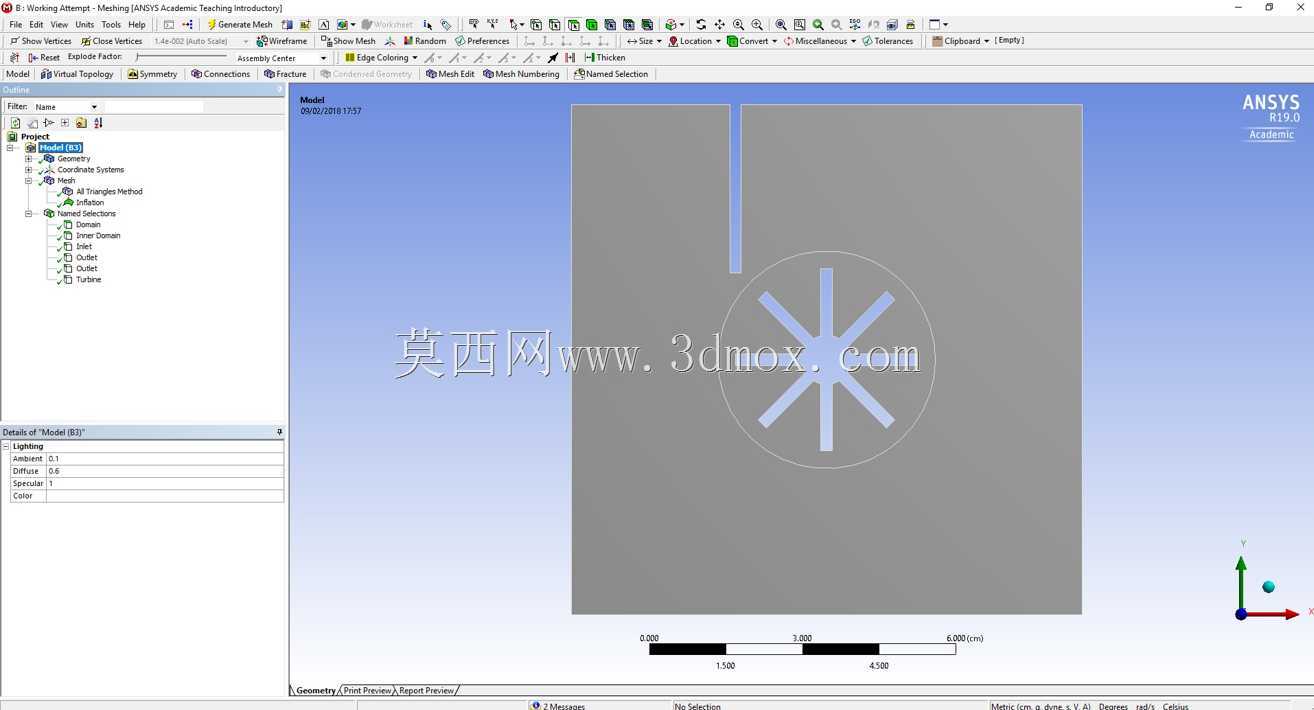Viewport: 1314px width, 710px height.
Task: Click the Mesh Edit button
Action: [x=450, y=74]
